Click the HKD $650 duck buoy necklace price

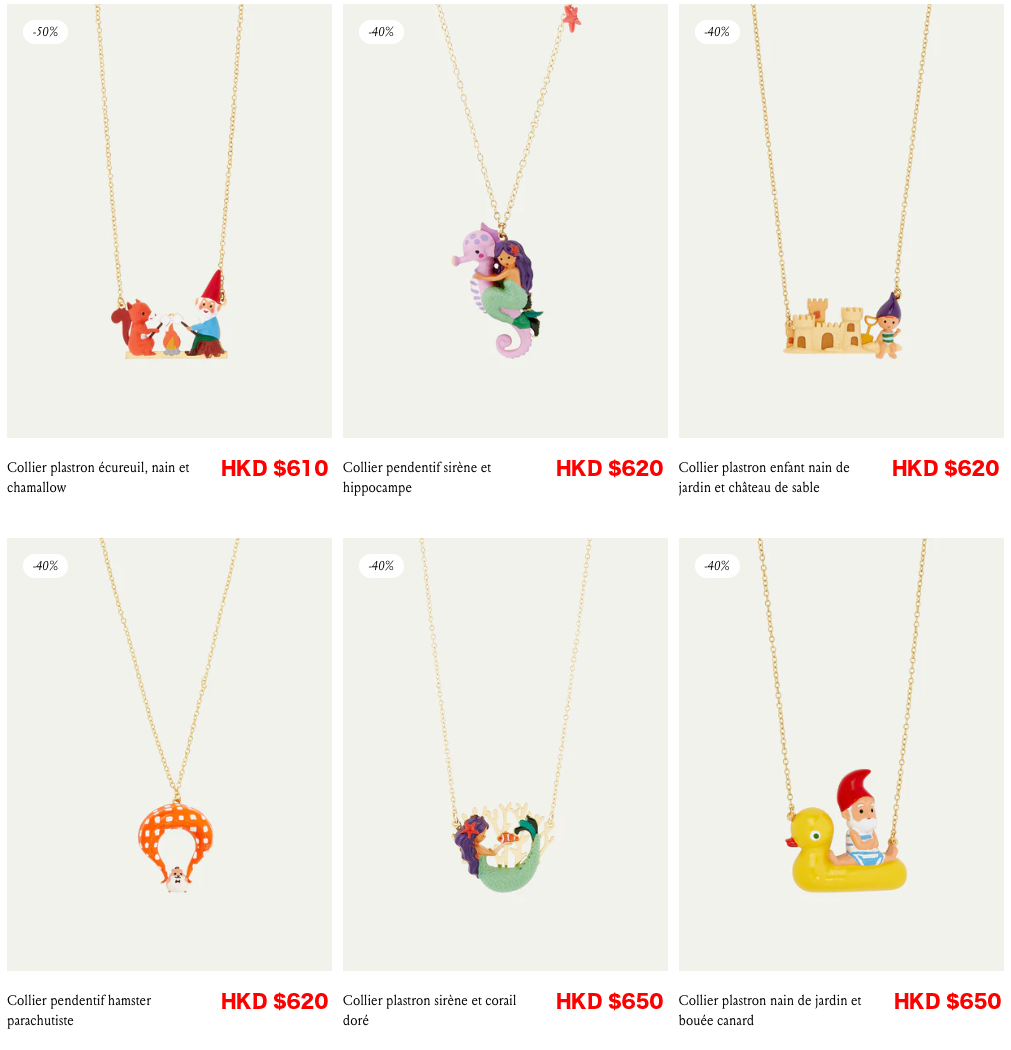tap(947, 1001)
